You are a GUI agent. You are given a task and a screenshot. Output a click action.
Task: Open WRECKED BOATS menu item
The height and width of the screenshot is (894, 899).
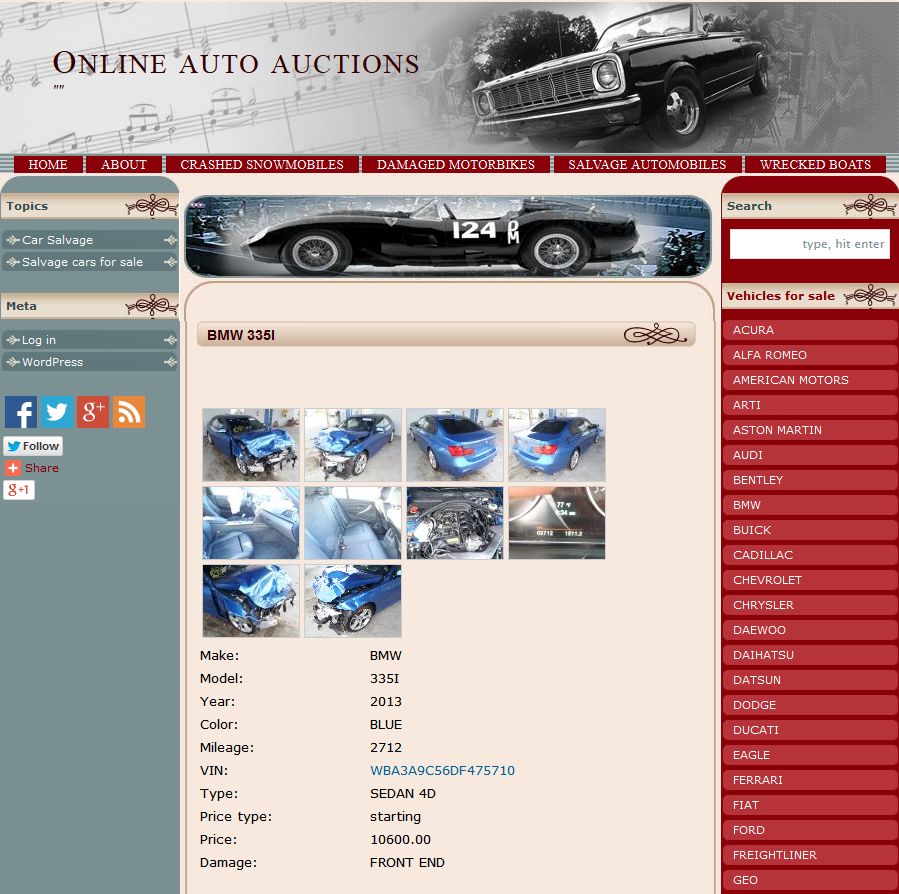815,165
